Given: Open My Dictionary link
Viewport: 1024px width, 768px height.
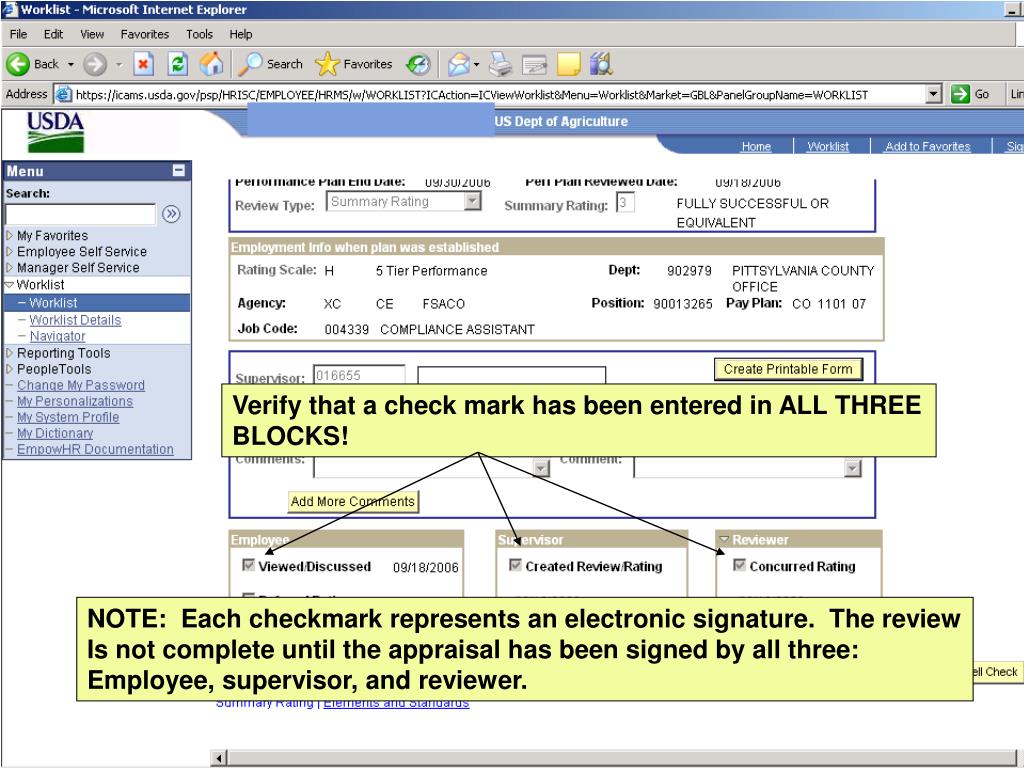Looking at the screenshot, I should coord(55,433).
